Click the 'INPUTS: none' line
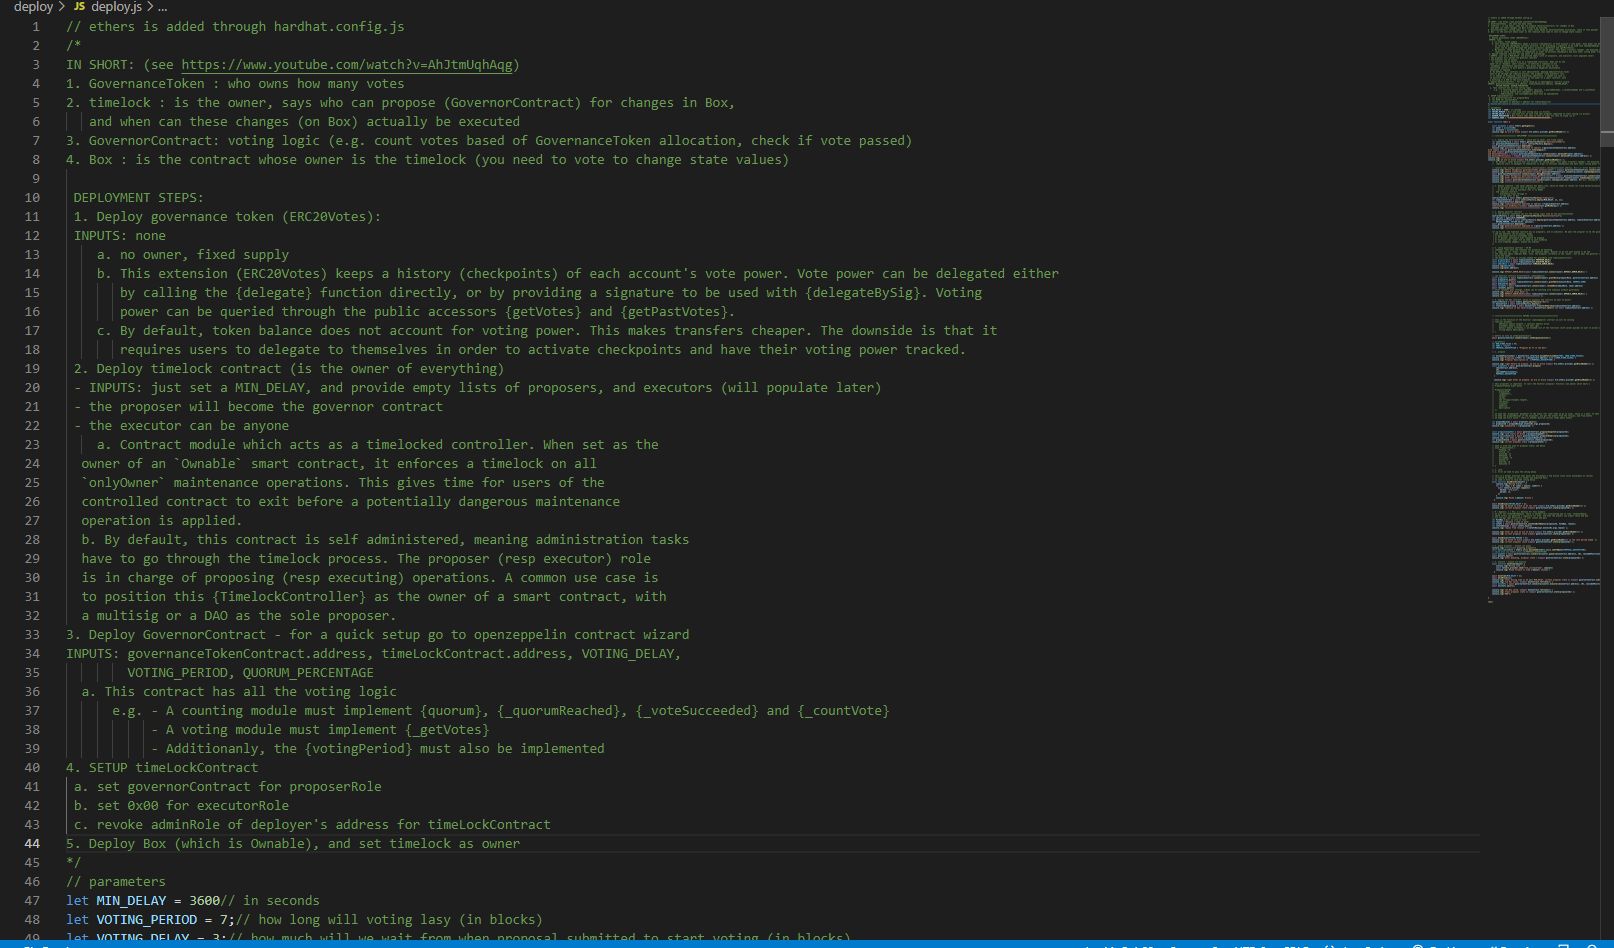 (x=120, y=235)
